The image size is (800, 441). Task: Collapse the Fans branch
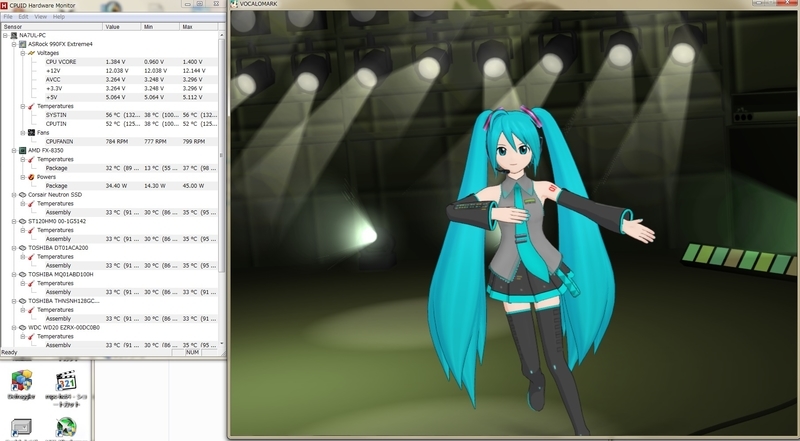pos(23,133)
